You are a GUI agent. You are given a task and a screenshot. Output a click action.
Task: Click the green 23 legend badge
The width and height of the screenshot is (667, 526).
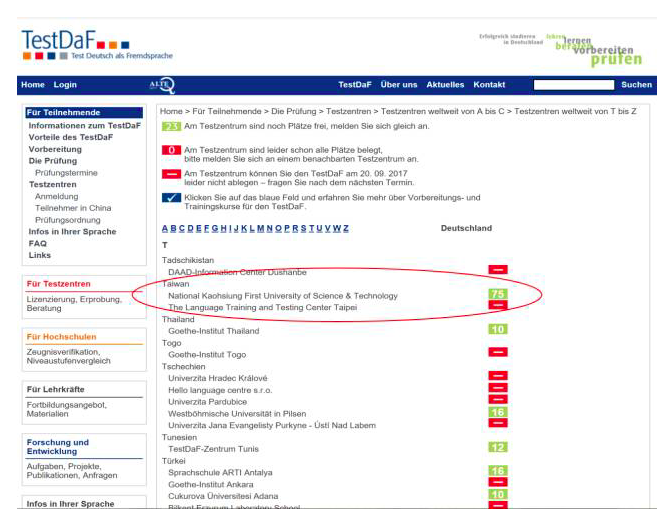point(171,126)
